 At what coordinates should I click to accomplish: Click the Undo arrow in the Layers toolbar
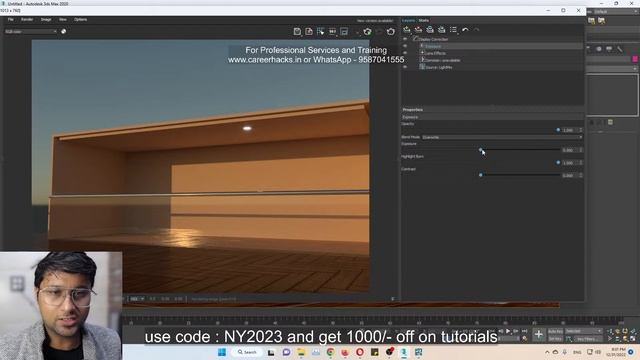[x=465, y=30]
